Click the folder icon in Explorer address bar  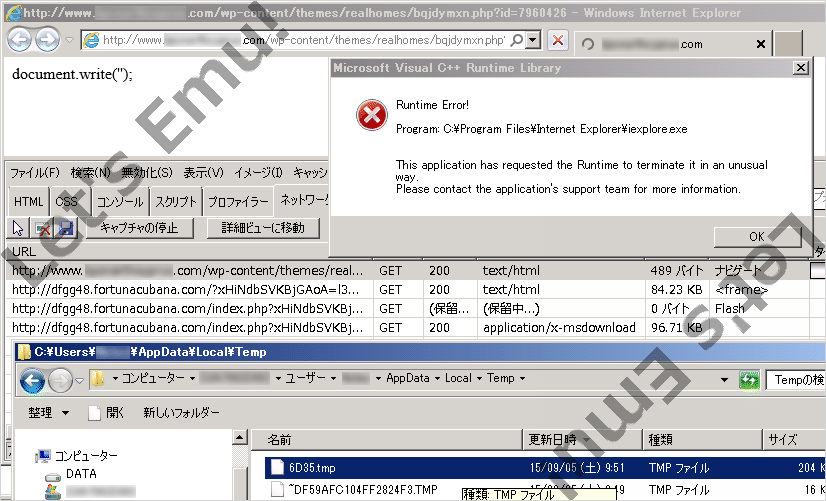coord(97,379)
